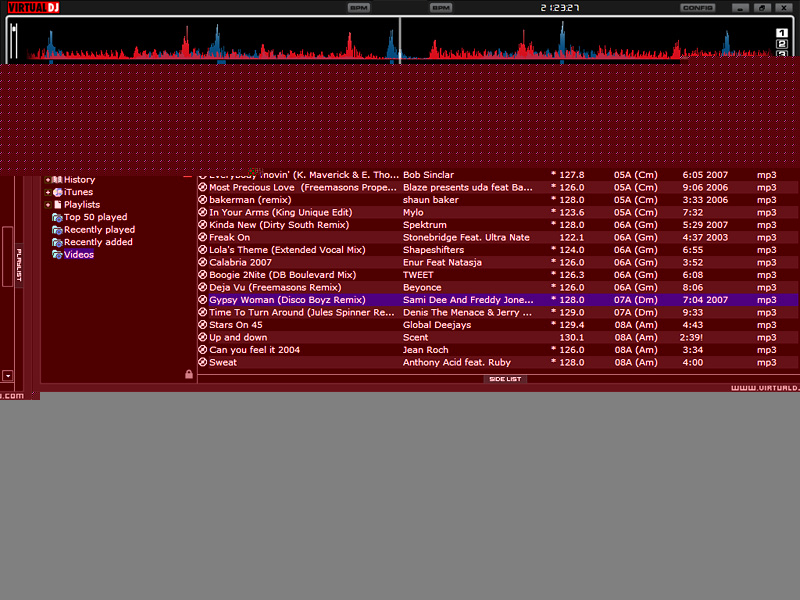Click the Playlists document icon in the tree
The image size is (800, 600).
click(x=58, y=205)
